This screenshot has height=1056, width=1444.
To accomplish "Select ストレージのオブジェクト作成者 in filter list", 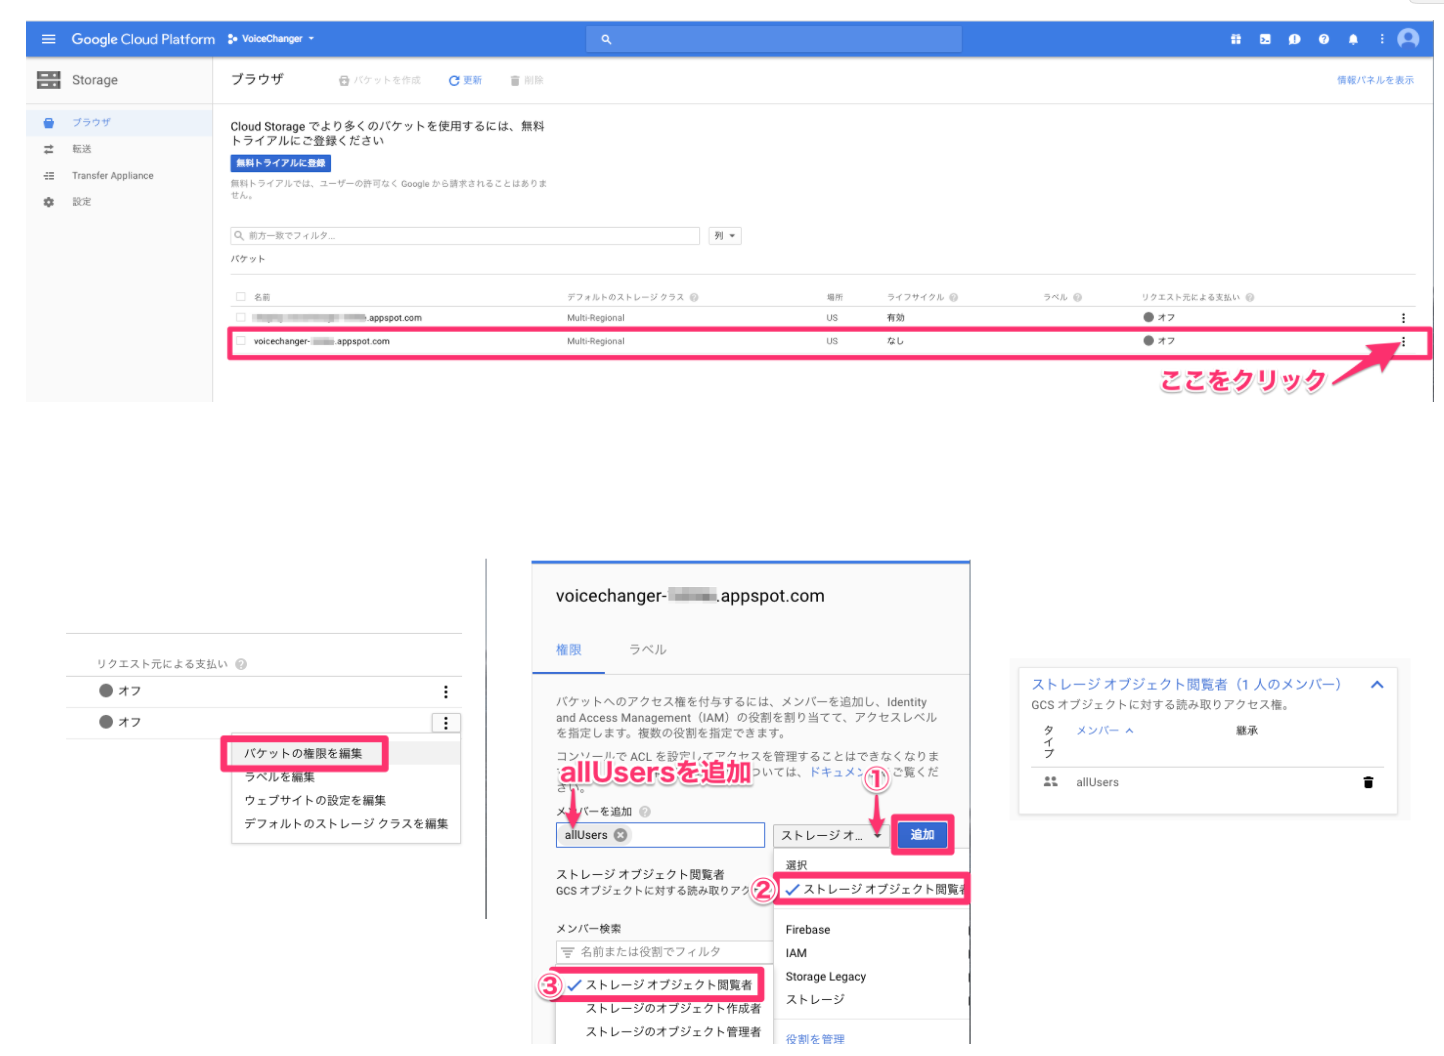I will coord(673,1009).
